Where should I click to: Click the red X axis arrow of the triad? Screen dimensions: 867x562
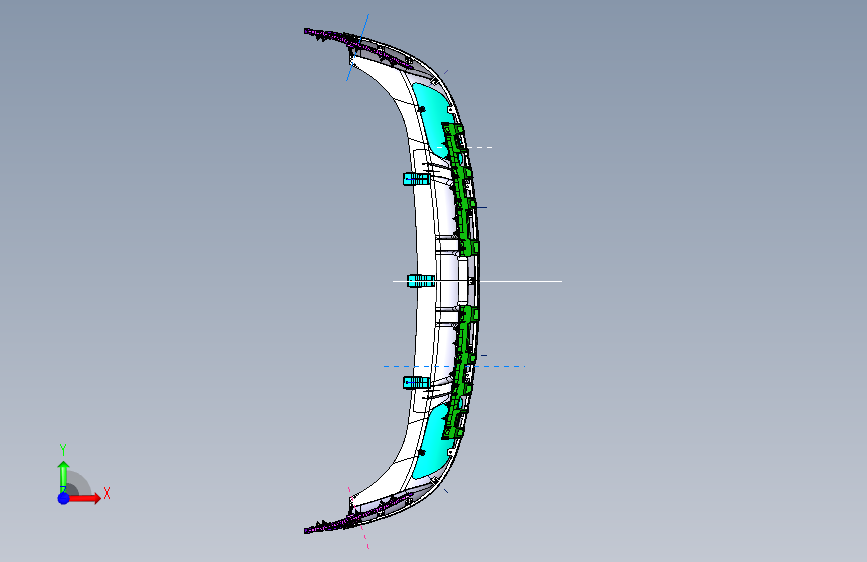[84, 498]
